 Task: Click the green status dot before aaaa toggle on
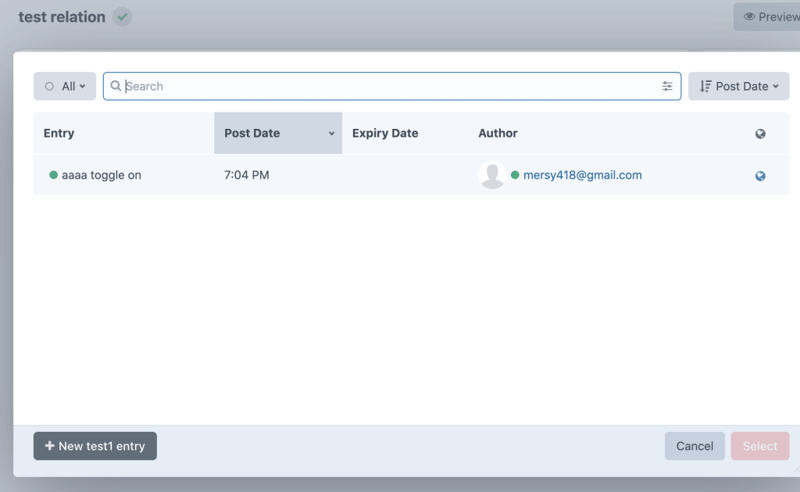point(53,175)
